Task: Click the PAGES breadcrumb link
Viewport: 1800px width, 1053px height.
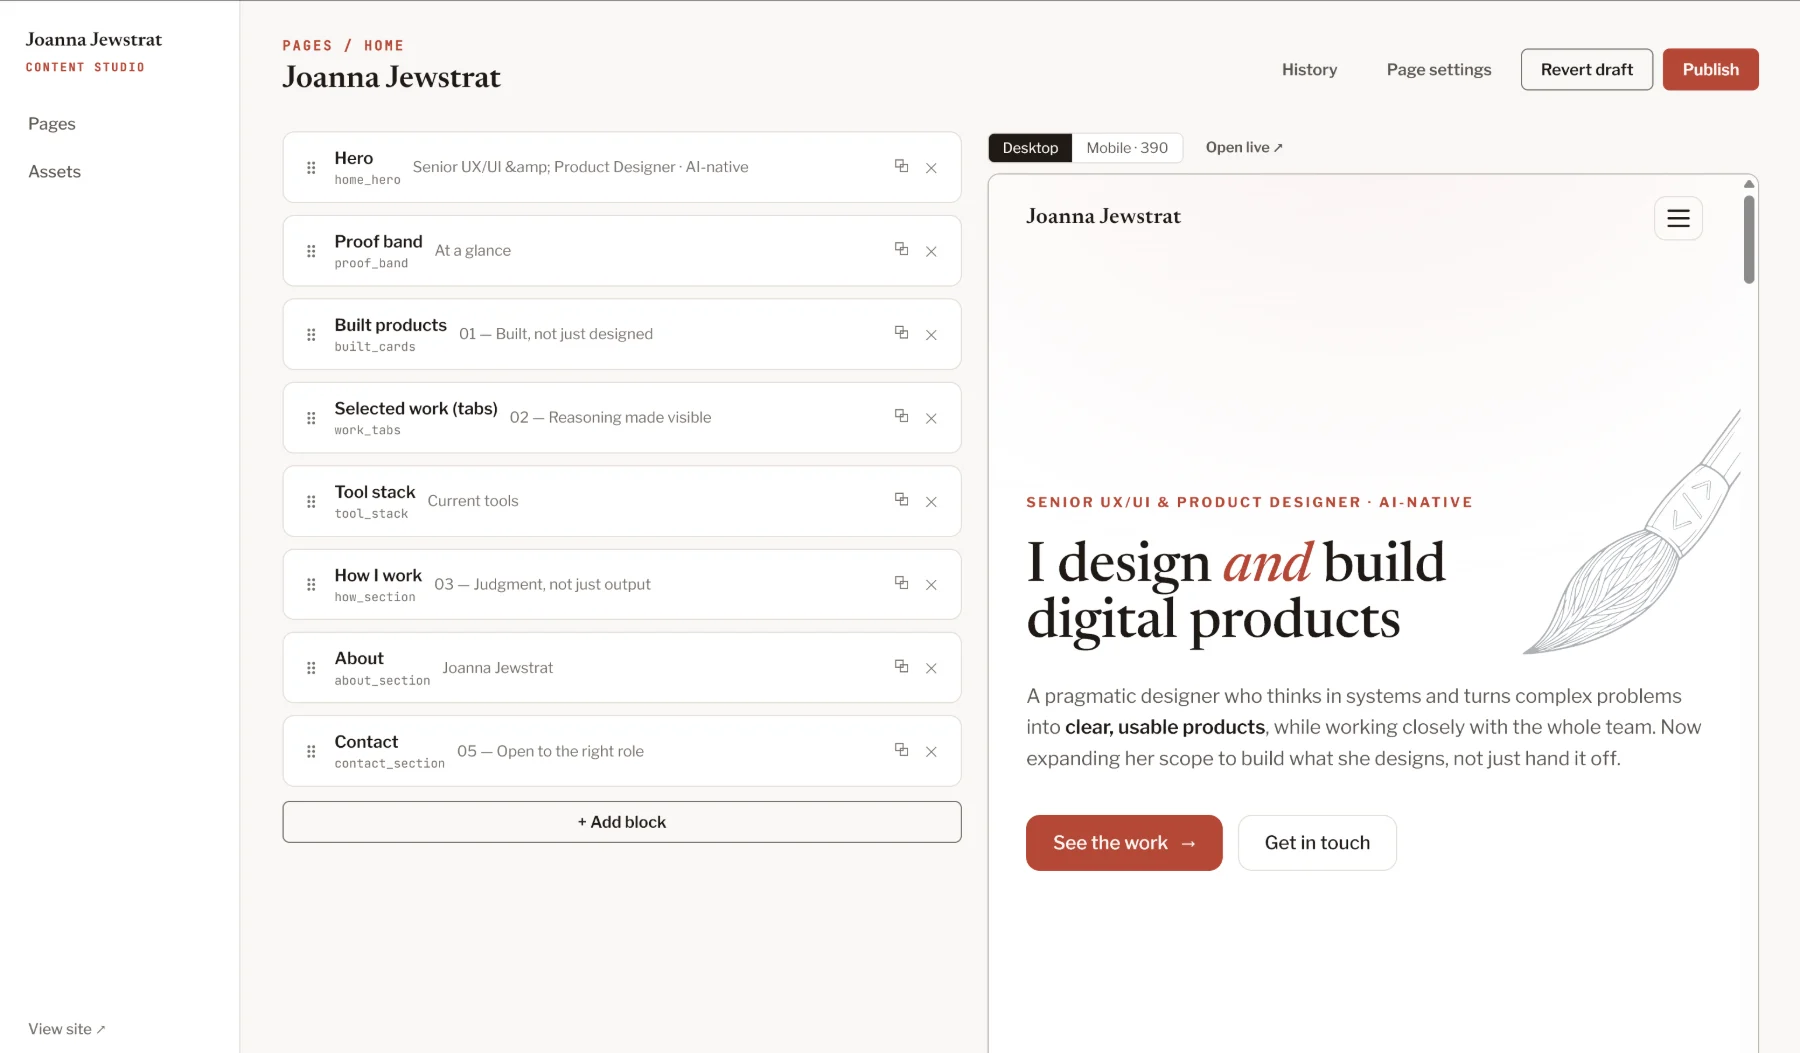Action: coord(307,46)
